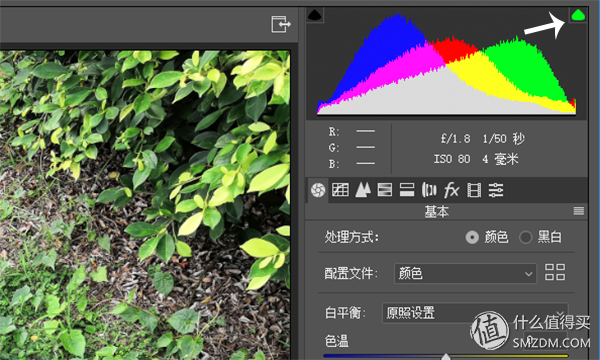600x360 pixels.
Task: Click the G: channel readout
Action: click(x=351, y=148)
